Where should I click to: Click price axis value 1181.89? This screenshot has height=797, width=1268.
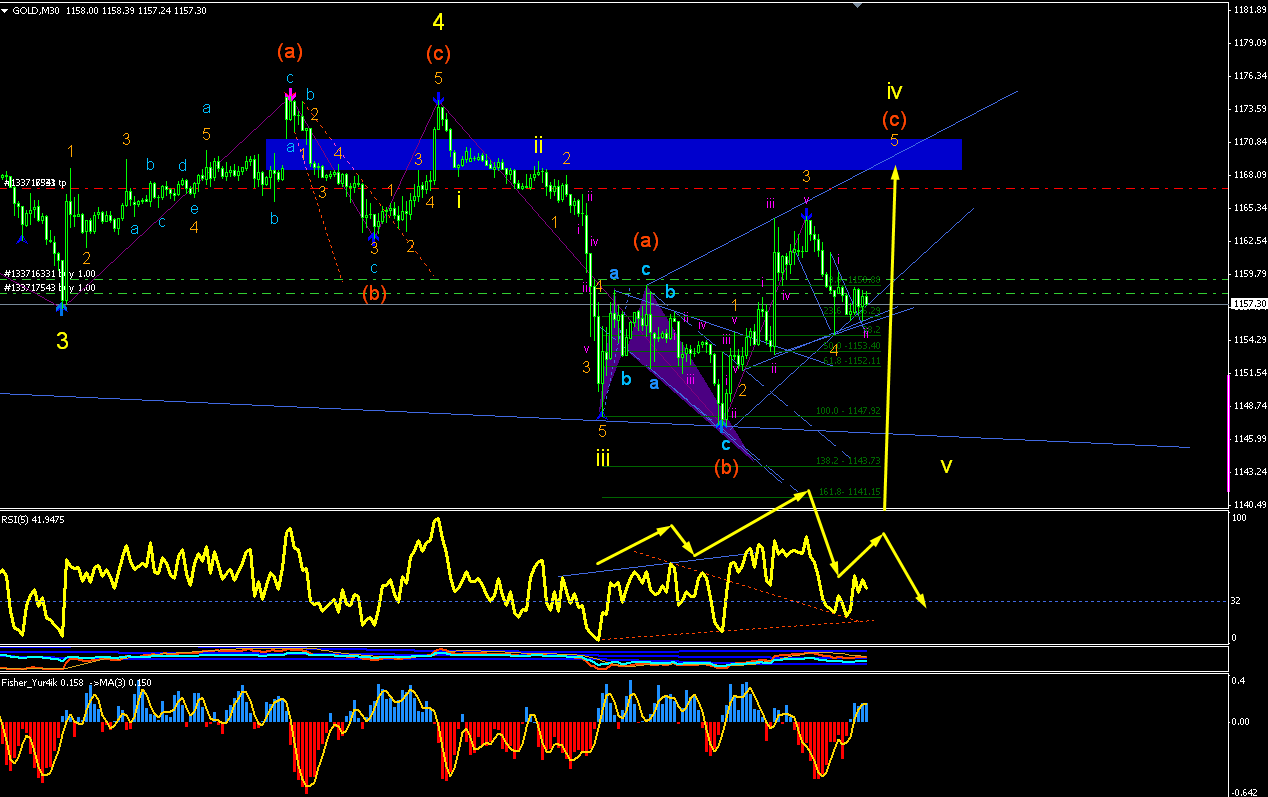1250,10
